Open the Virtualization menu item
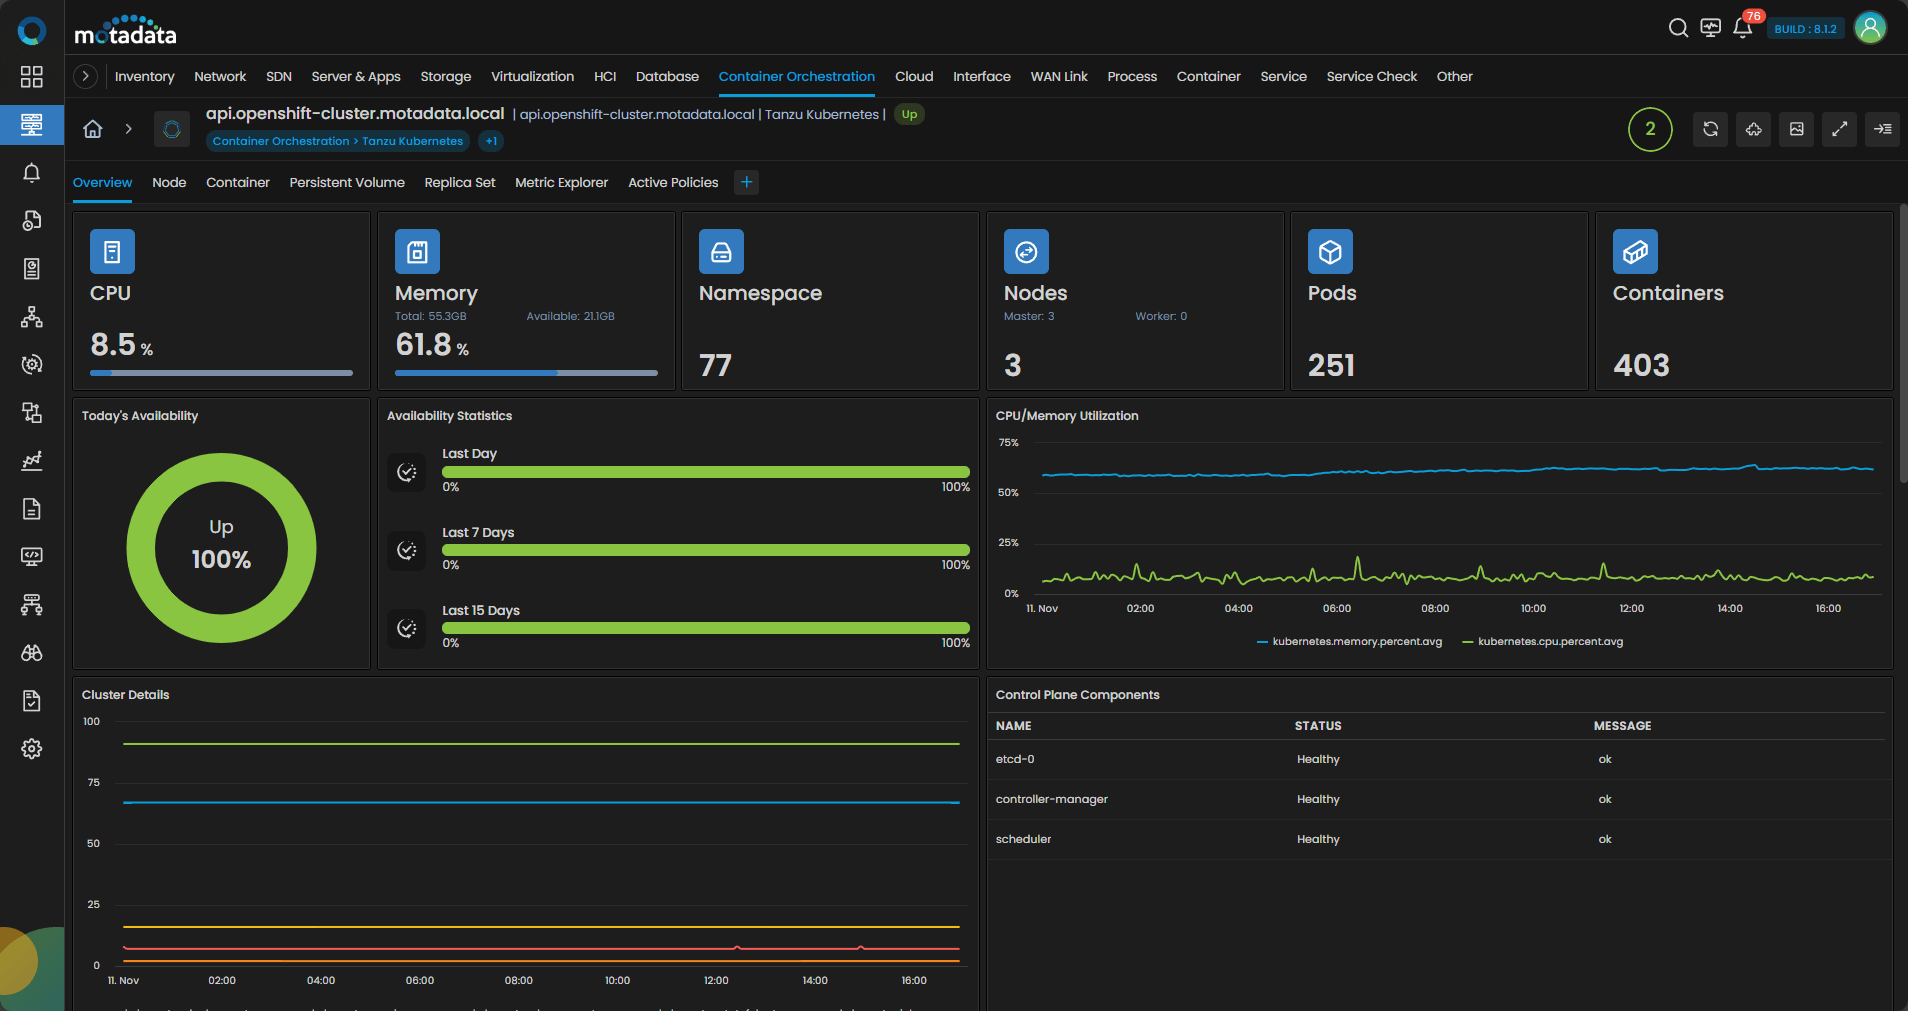This screenshot has width=1908, height=1011. [532, 76]
